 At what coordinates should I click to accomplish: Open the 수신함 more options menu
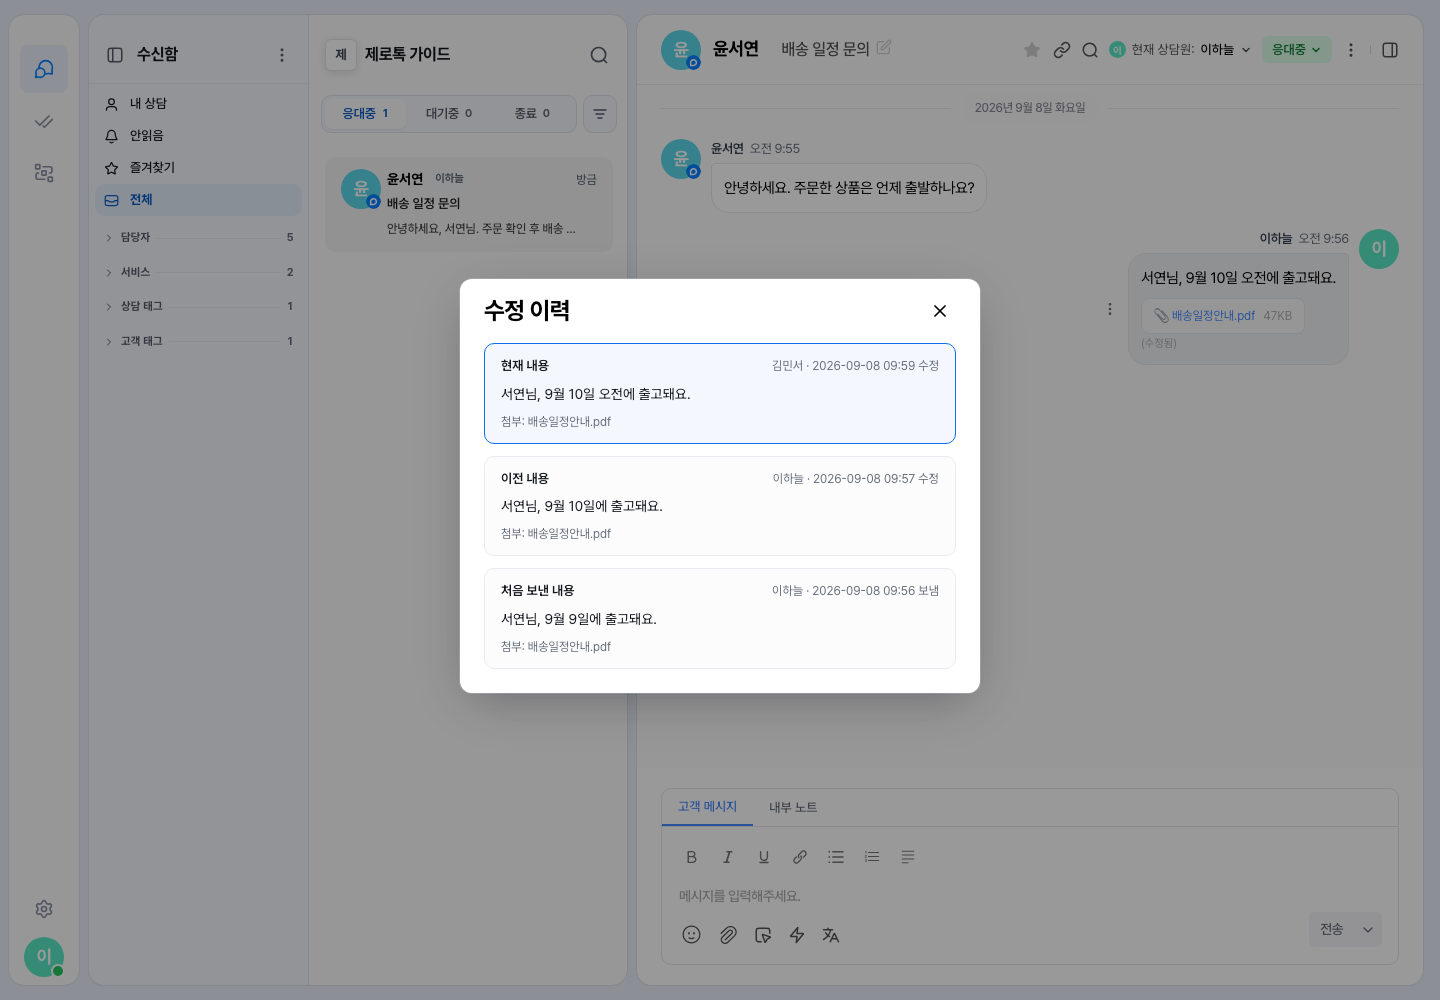point(282,55)
